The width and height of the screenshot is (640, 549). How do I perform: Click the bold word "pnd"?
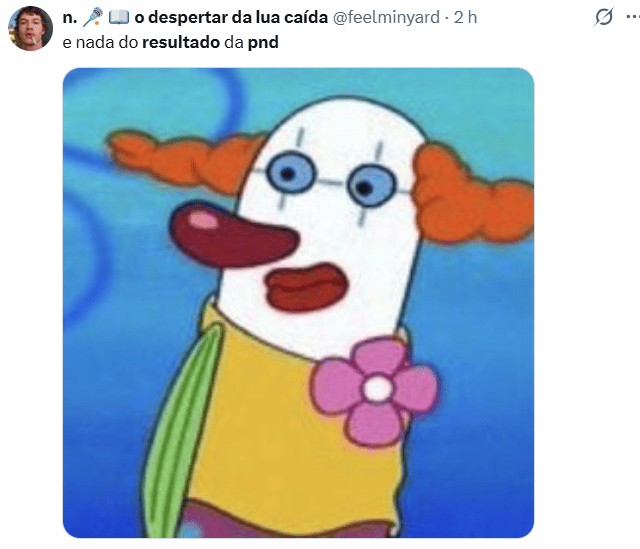263,43
